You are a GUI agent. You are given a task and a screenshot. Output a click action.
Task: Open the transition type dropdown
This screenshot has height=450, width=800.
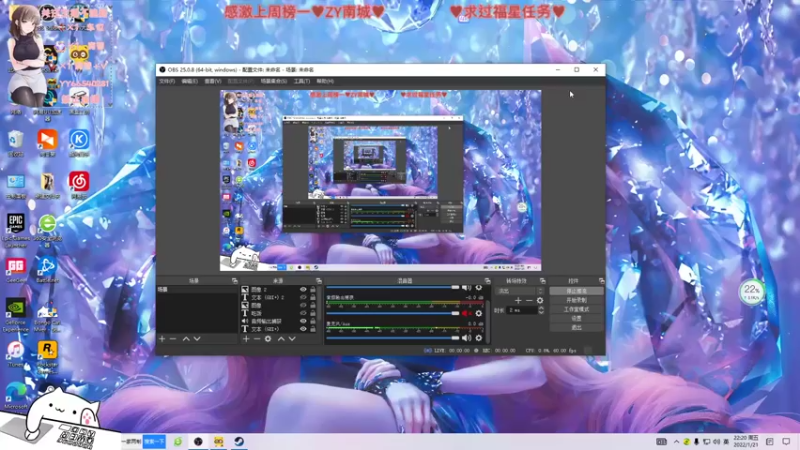click(x=519, y=291)
